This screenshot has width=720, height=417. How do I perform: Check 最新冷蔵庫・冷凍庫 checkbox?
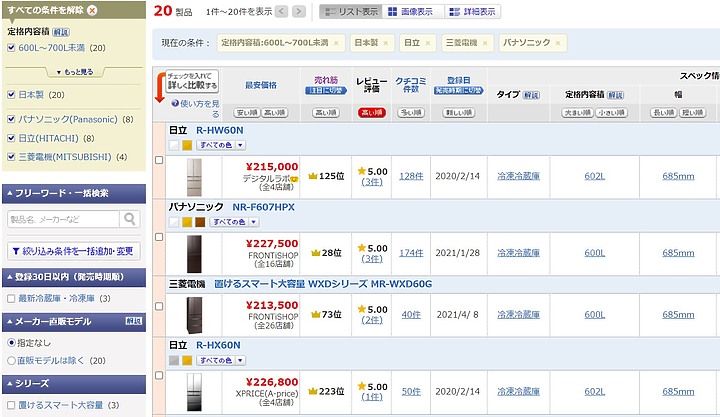point(11,299)
